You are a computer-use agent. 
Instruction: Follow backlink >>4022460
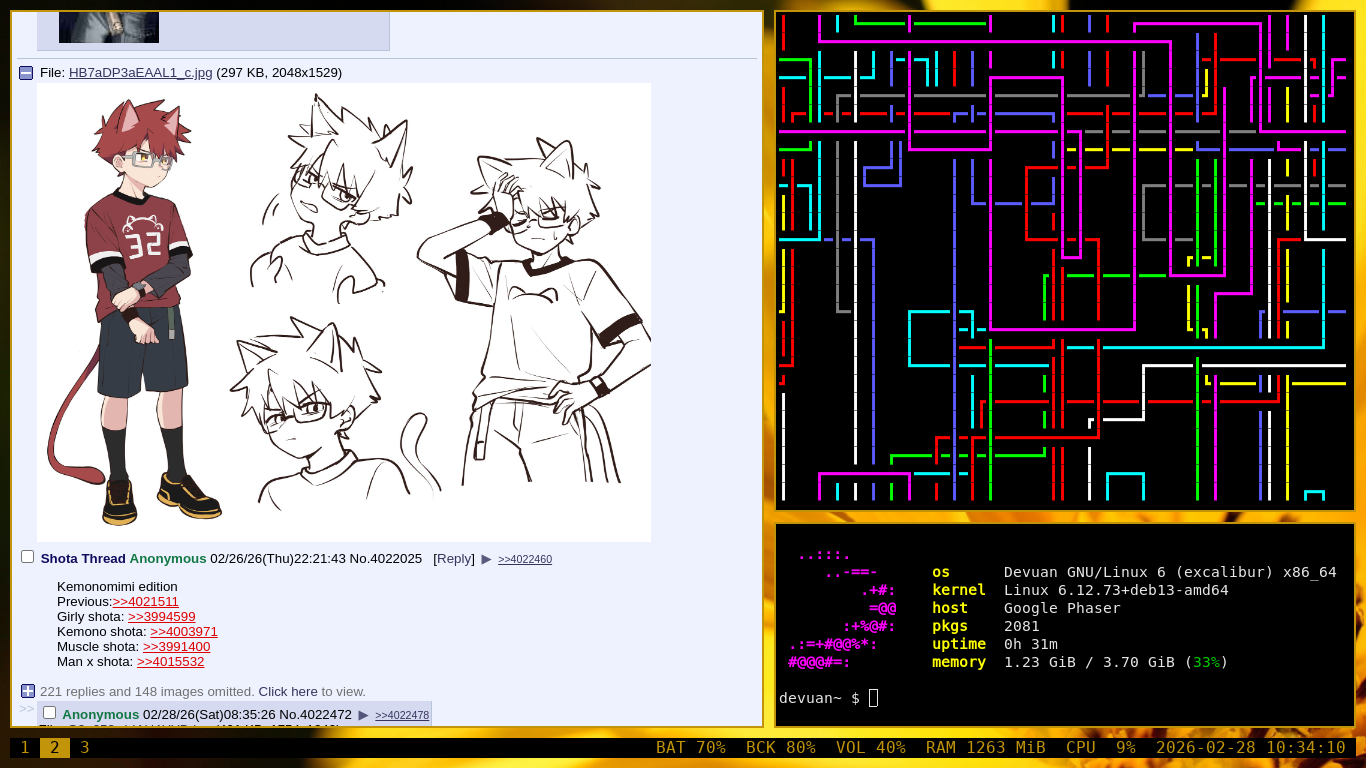point(525,559)
